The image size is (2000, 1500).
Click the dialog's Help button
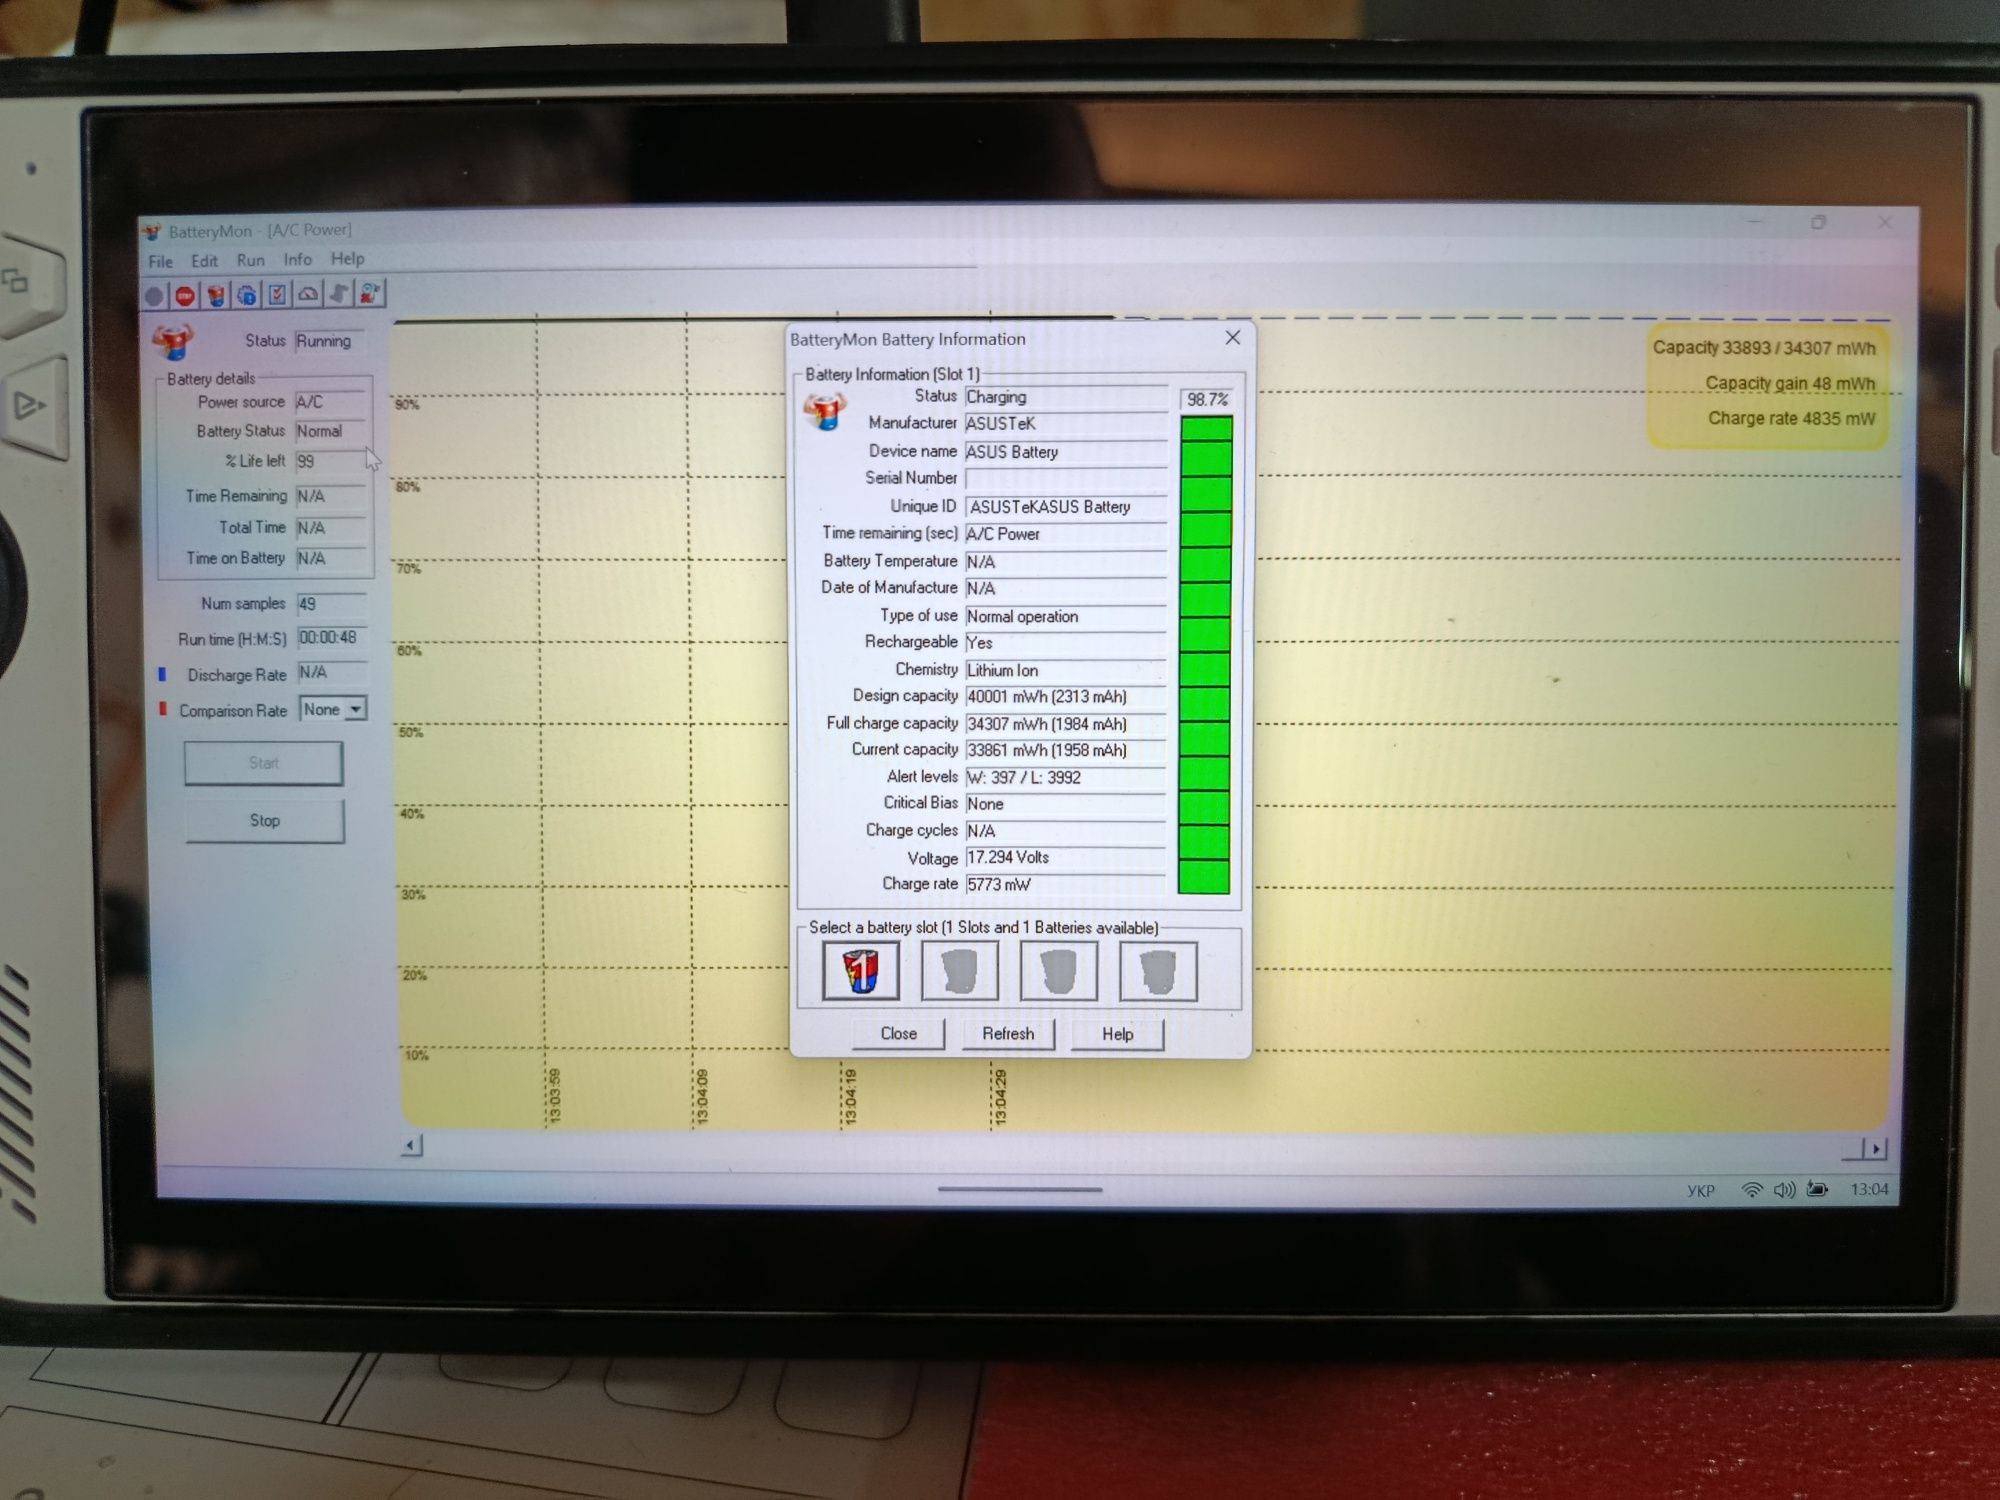(x=1117, y=1034)
